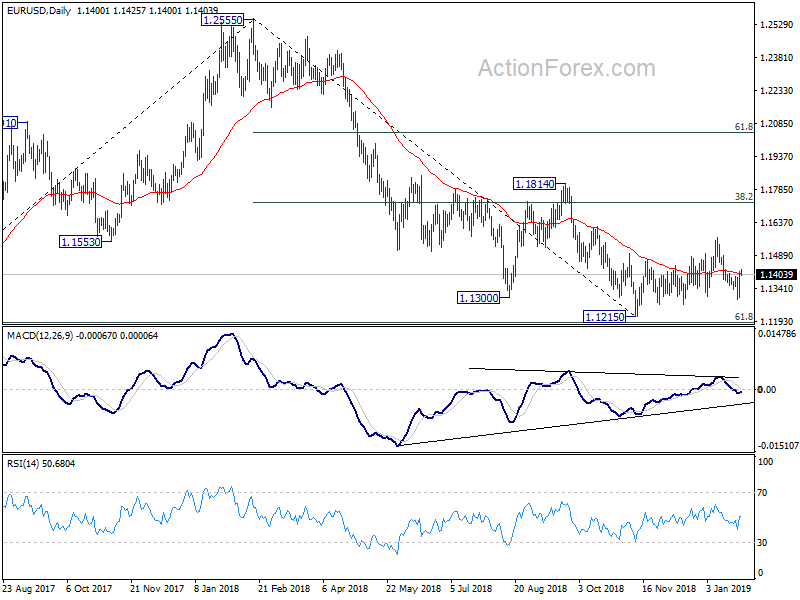Click the 1.15530 price low label

tap(81, 242)
